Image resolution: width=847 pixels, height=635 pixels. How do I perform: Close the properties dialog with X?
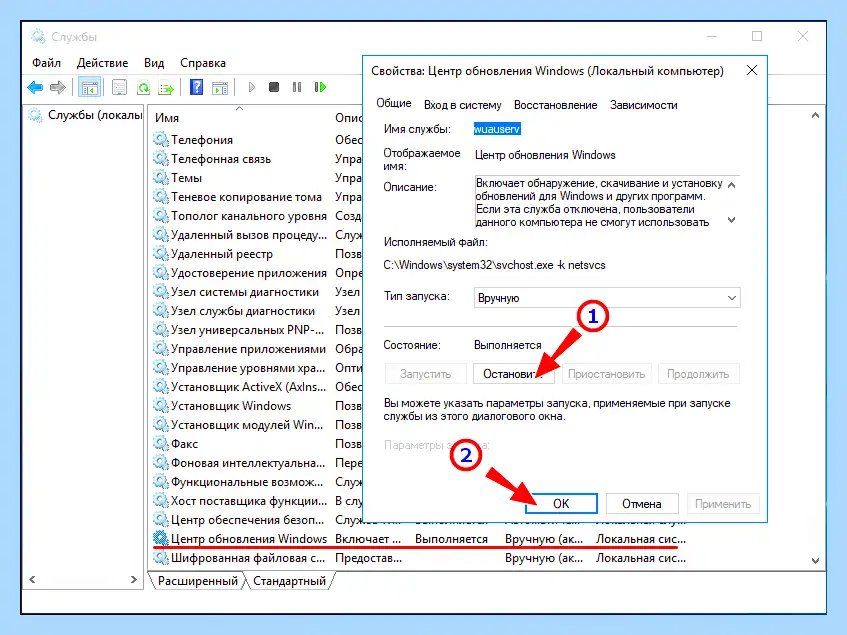point(751,70)
